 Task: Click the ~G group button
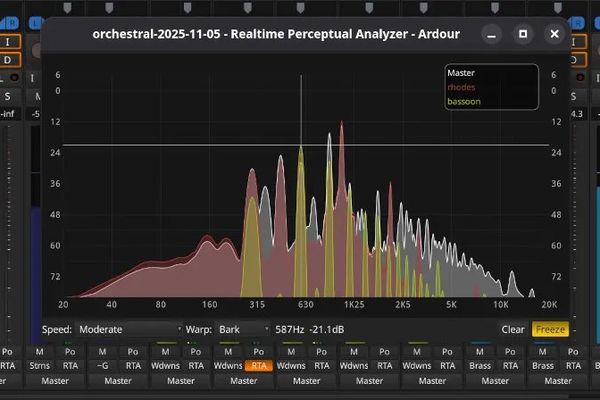[x=102, y=366]
